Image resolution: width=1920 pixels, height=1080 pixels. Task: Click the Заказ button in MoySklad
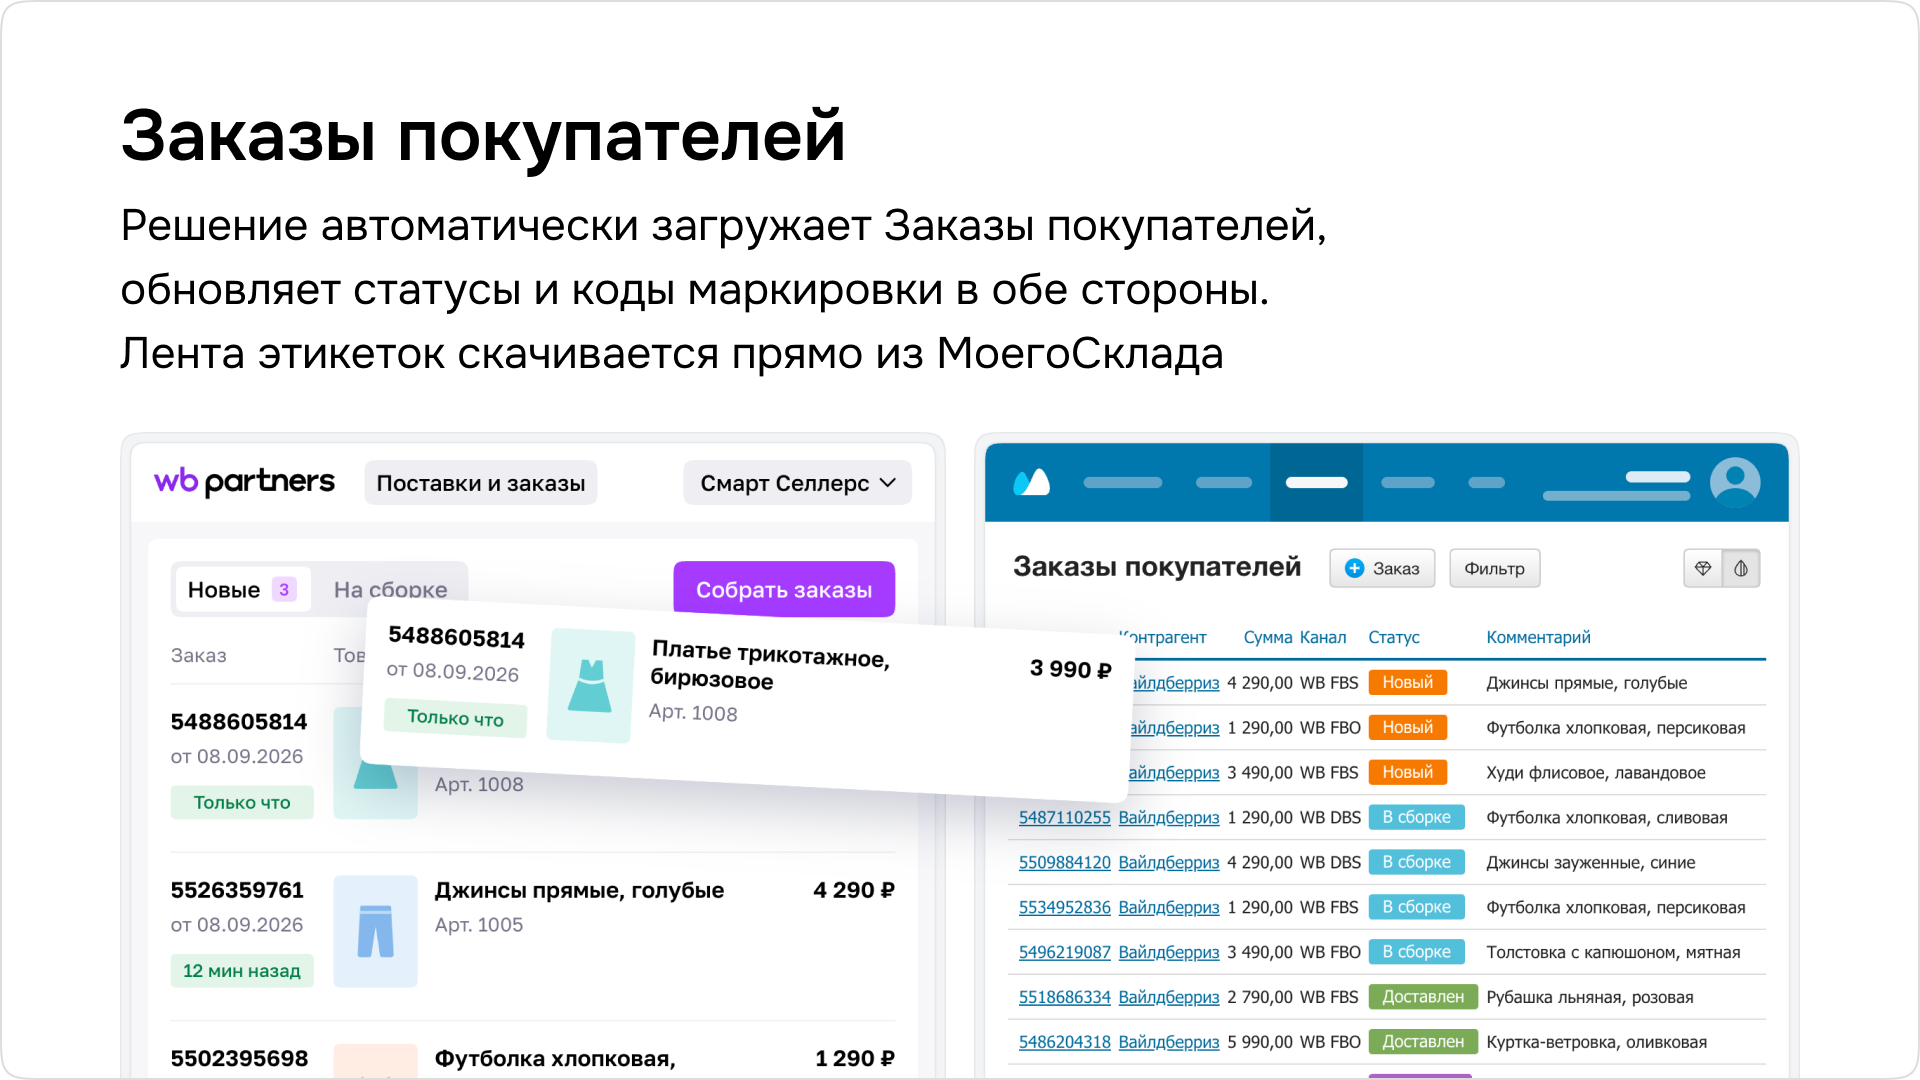[1382, 568]
